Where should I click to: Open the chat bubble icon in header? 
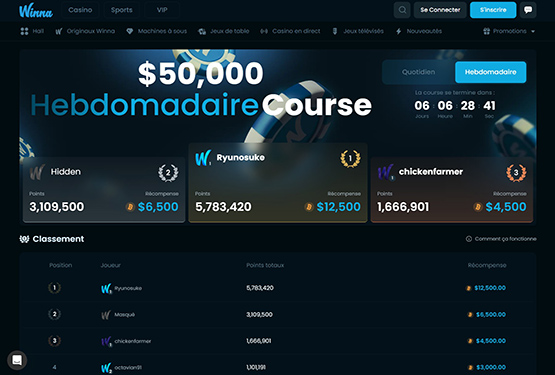coord(528,10)
